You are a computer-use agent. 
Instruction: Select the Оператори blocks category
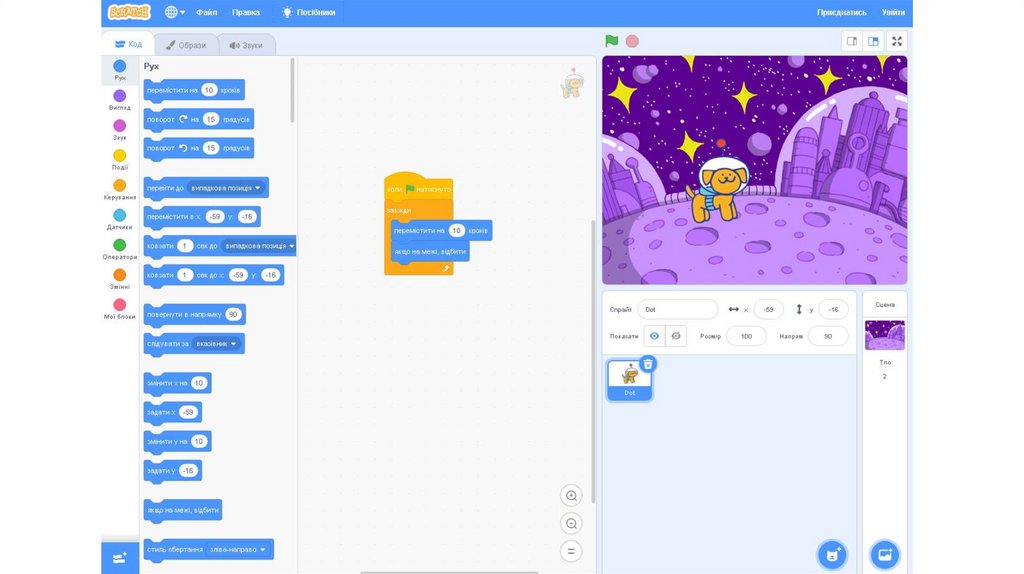click(x=120, y=249)
